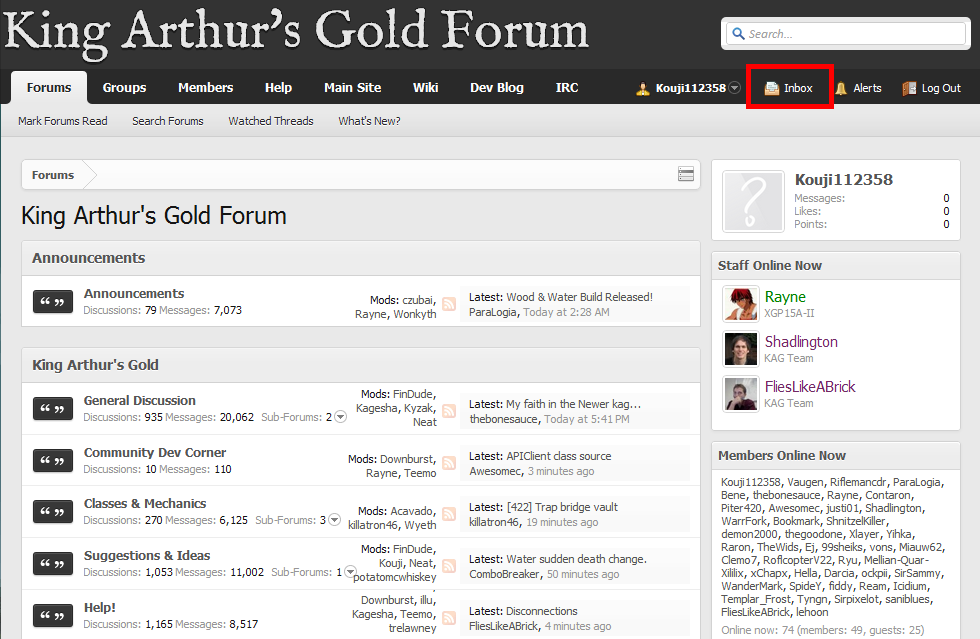Click the sitemap icon right of breadcrumb

coord(686,175)
